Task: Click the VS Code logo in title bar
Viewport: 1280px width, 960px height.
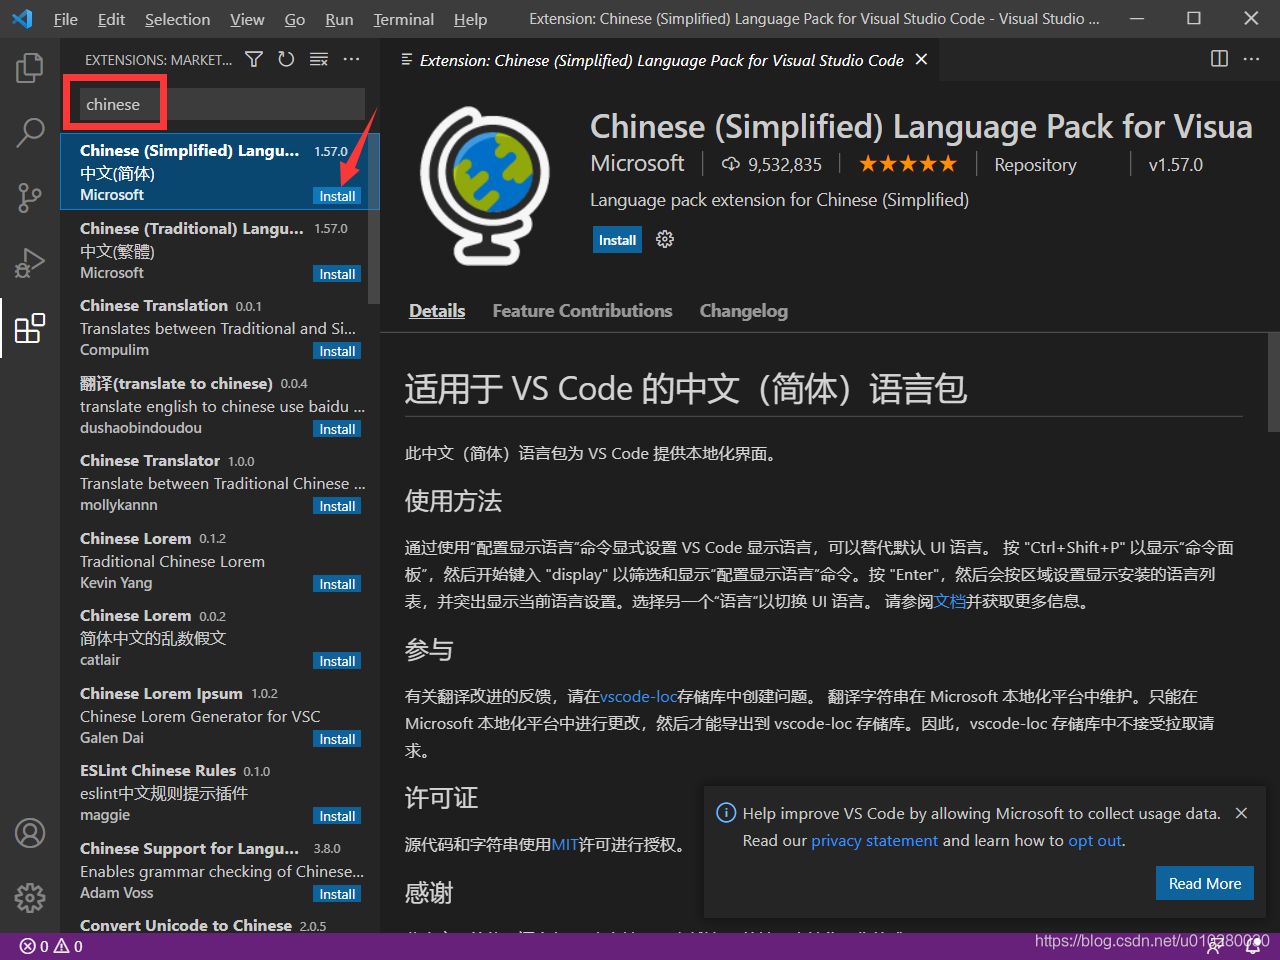Action: click(22, 19)
